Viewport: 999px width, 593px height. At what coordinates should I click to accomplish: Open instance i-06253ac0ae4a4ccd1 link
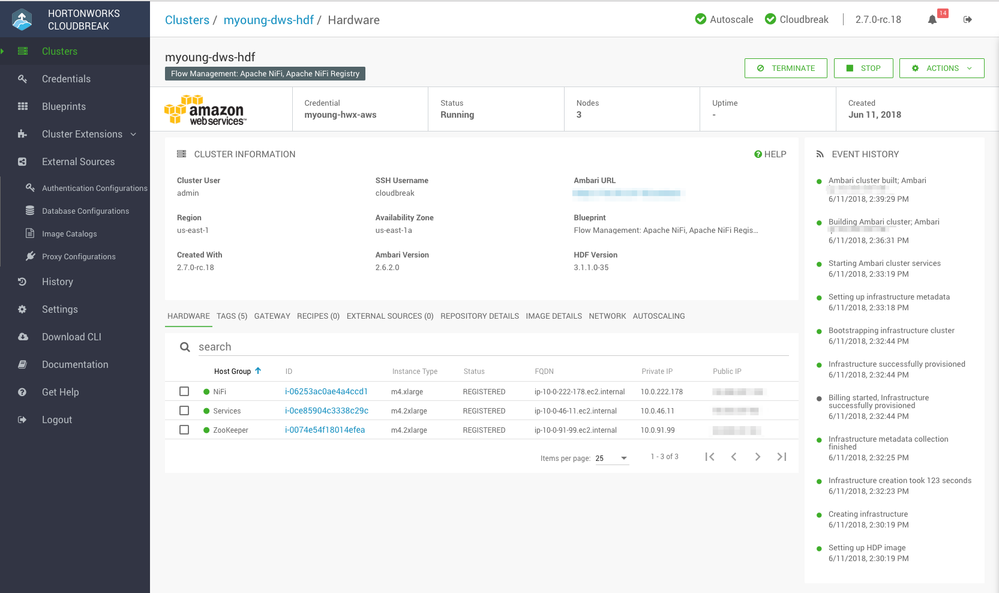click(x=326, y=391)
